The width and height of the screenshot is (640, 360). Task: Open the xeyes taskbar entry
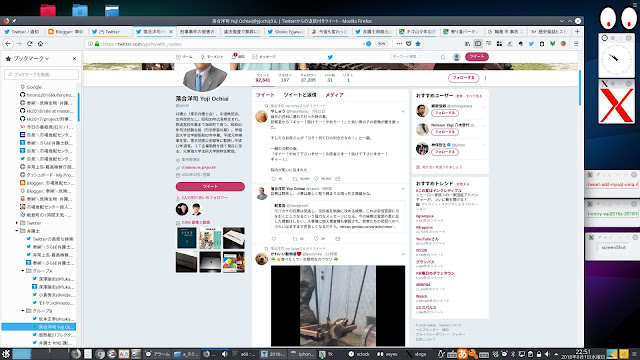[388, 354]
